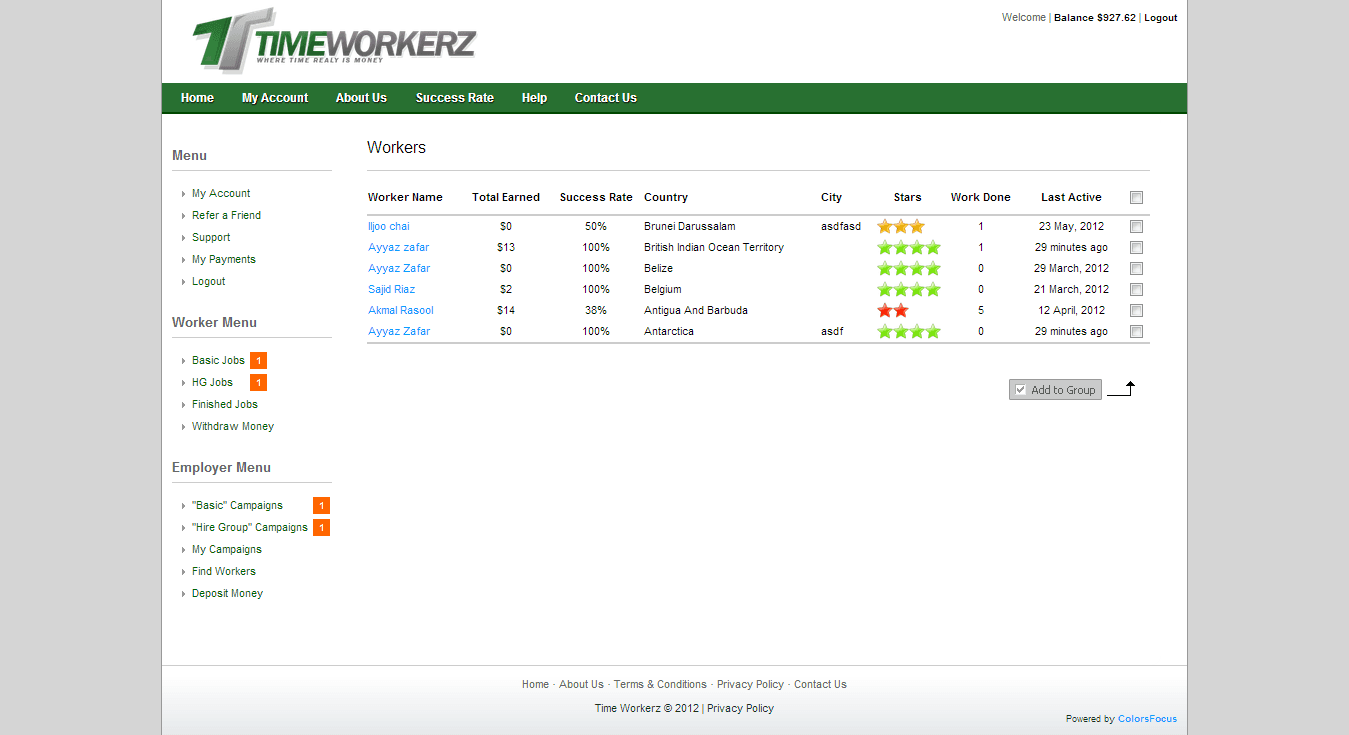Viewport: 1349px width, 735px height.
Task: Check the box for Iljoo chai
Action: pyautogui.click(x=1136, y=227)
